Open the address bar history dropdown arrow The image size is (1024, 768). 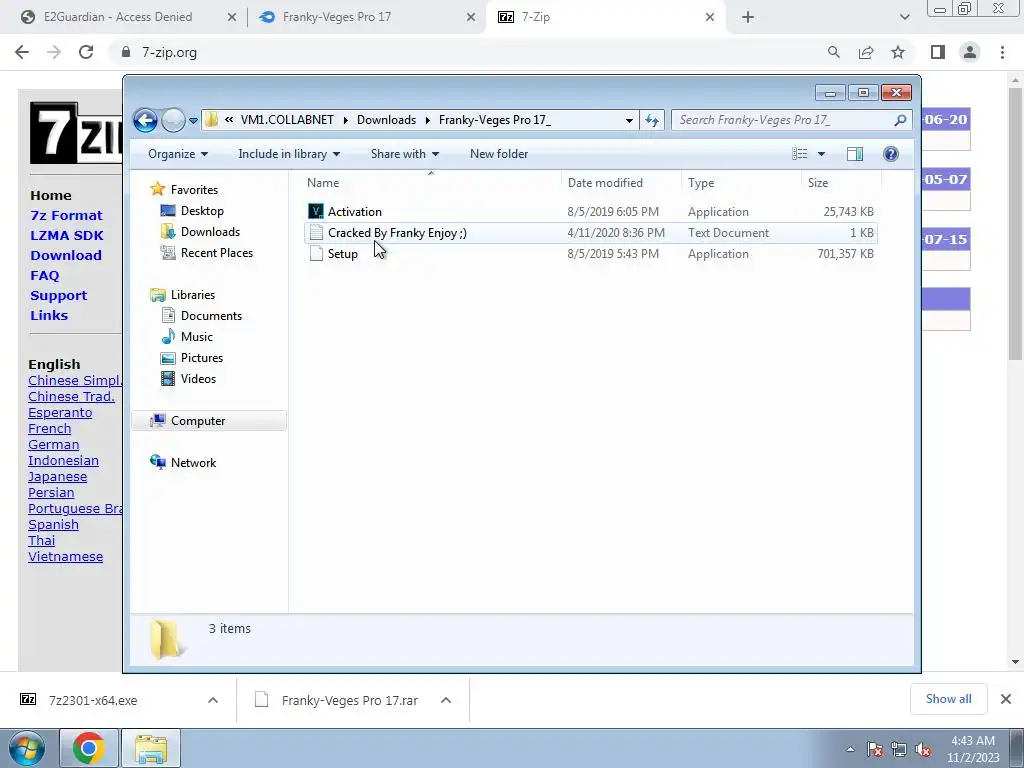[x=629, y=120]
